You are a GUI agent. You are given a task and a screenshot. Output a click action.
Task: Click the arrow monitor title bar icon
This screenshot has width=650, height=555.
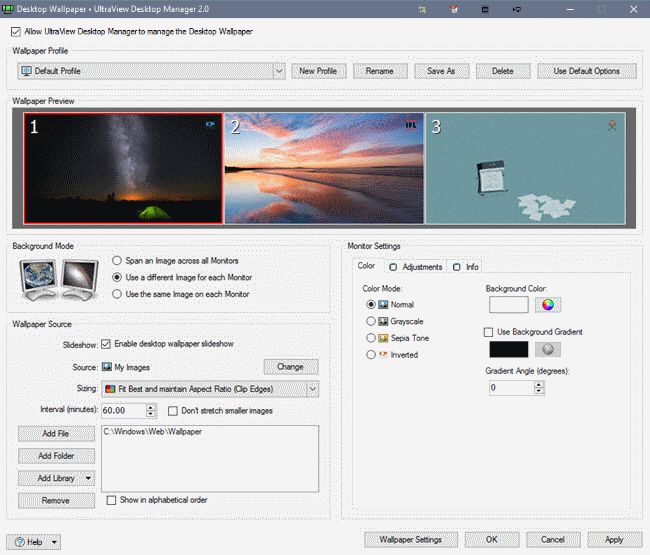[x=517, y=9]
